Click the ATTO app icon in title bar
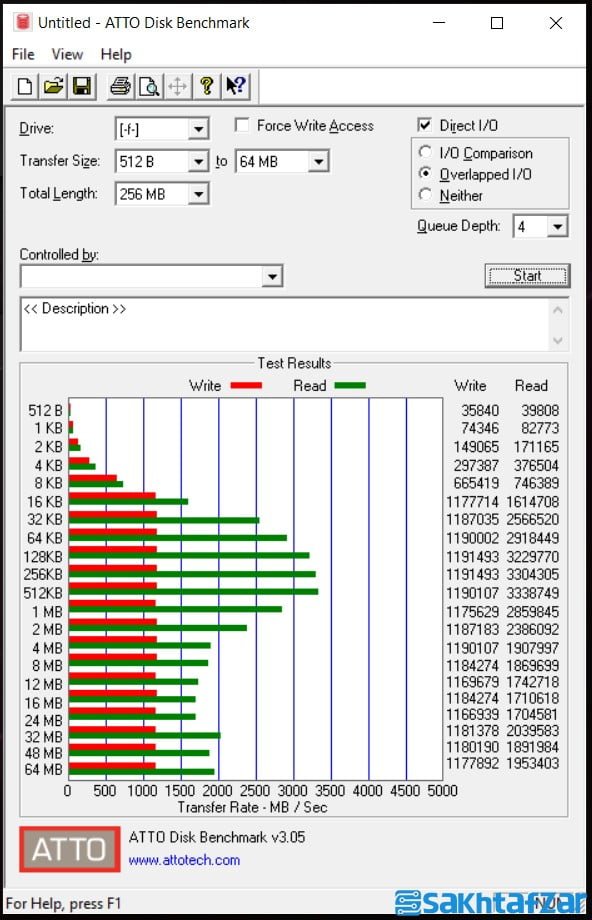The width and height of the screenshot is (592, 920). [x=22, y=22]
